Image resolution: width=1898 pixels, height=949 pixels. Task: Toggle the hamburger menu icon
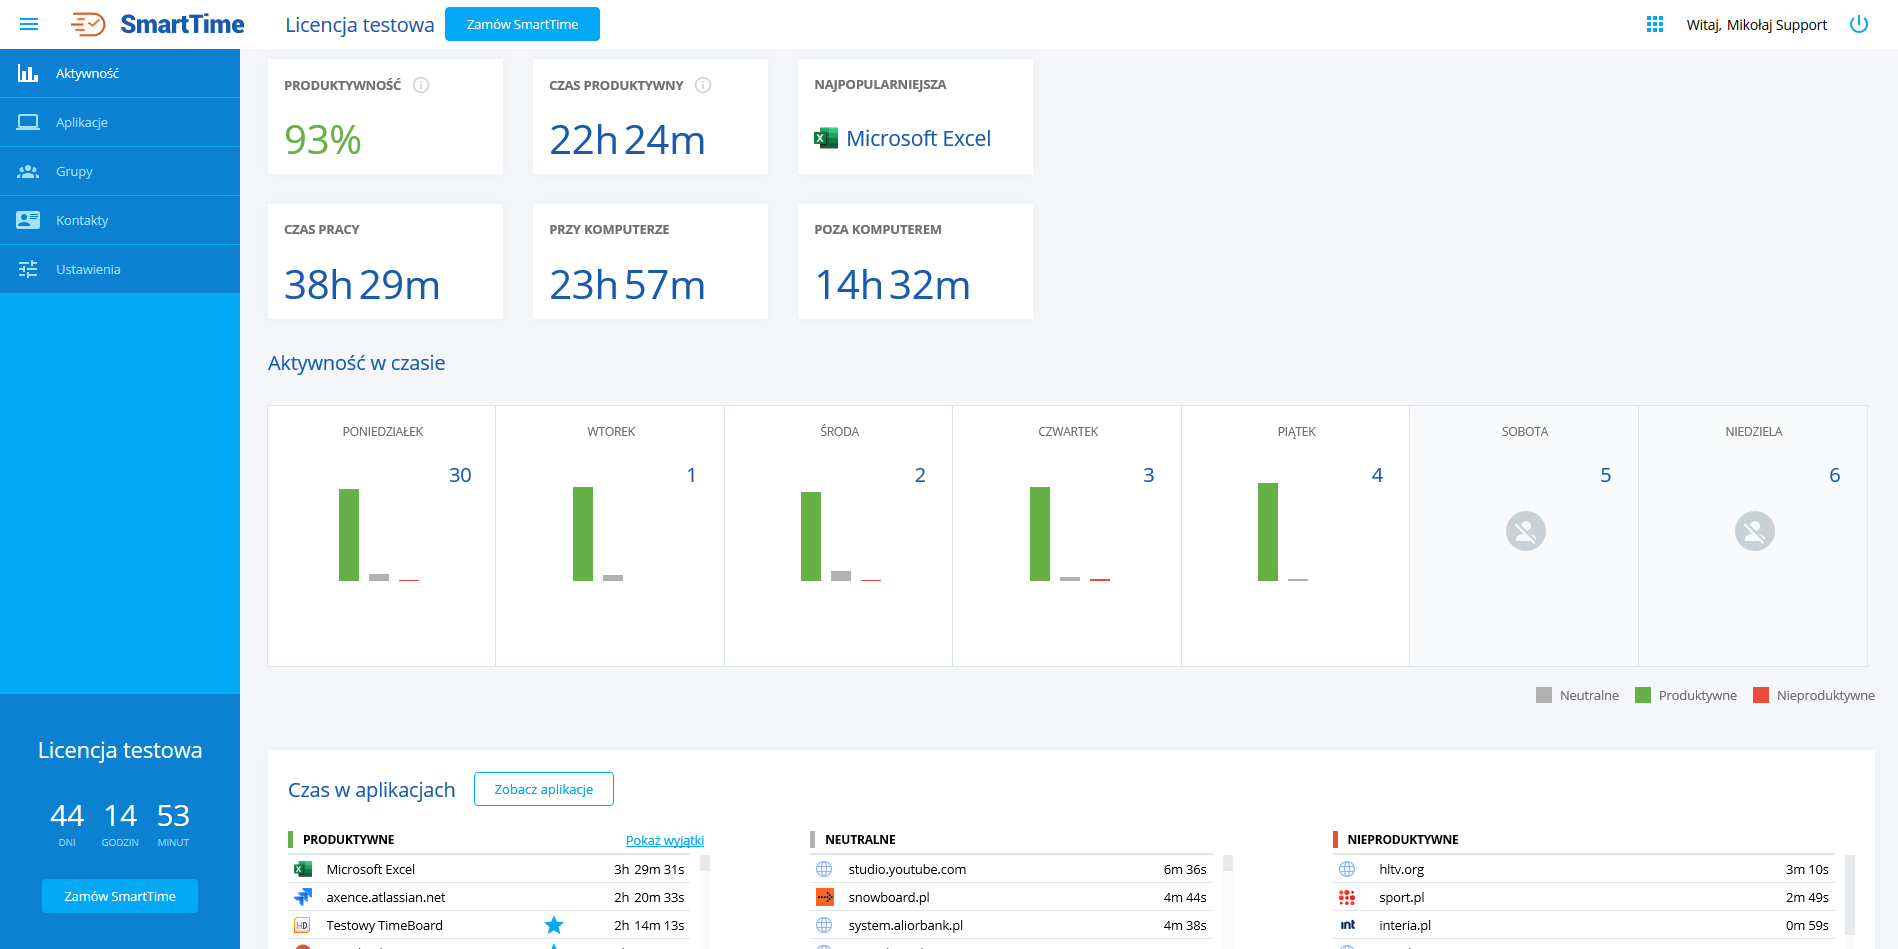point(29,24)
